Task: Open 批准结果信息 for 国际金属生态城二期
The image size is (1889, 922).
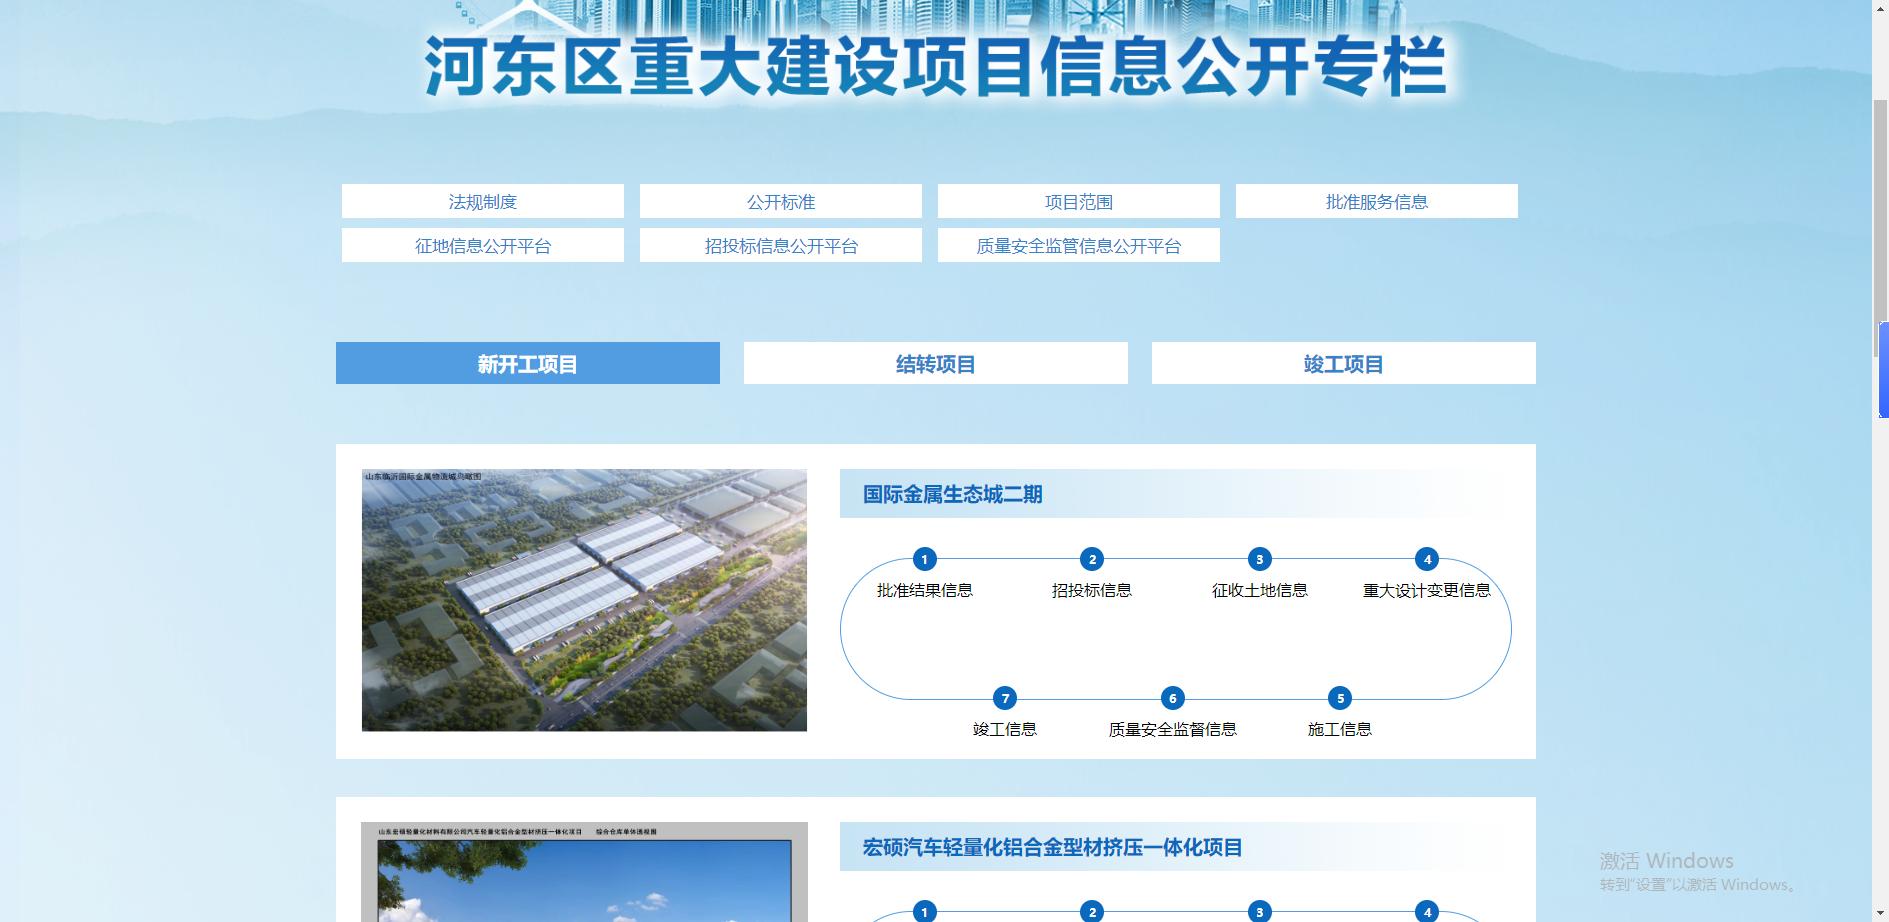Action: click(925, 590)
